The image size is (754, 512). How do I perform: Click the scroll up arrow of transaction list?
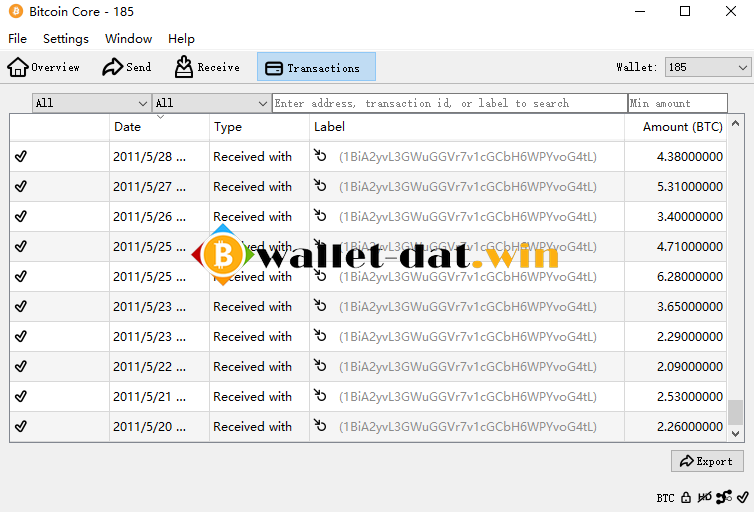pyautogui.click(x=735, y=124)
